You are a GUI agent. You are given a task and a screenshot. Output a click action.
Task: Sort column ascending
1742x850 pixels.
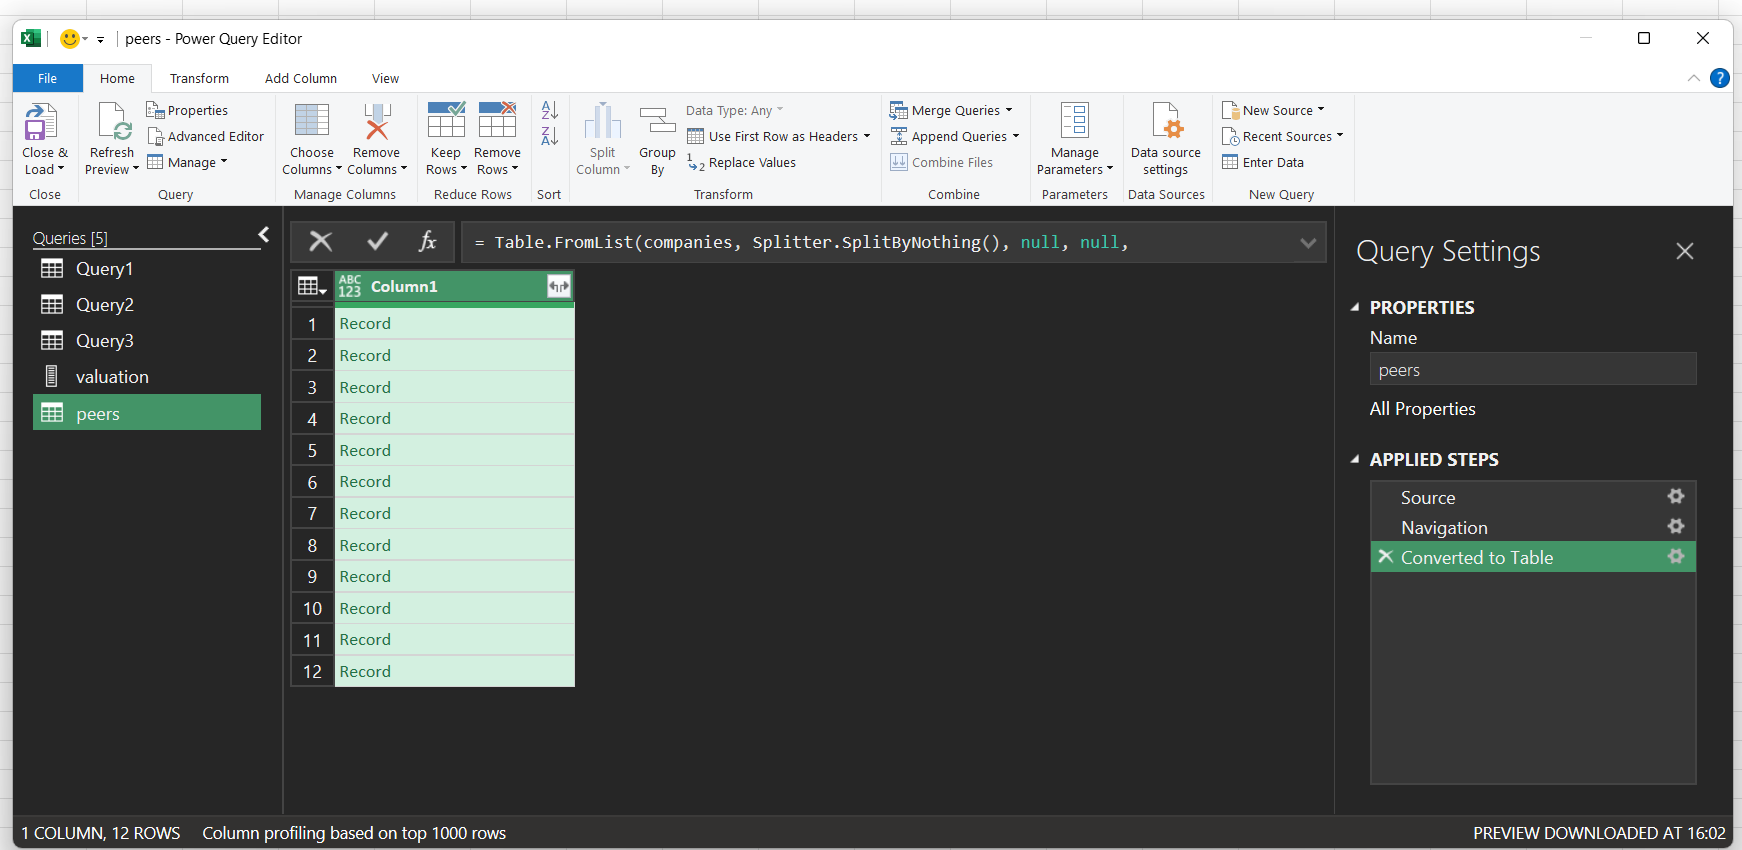[549, 110]
